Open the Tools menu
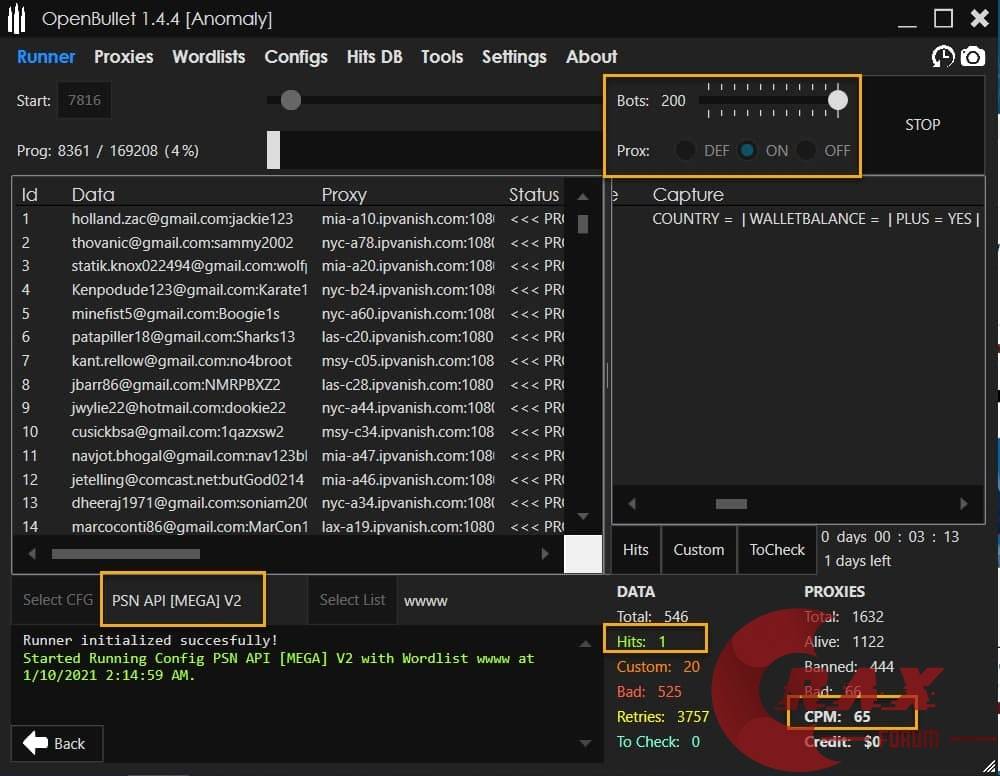 coord(442,57)
